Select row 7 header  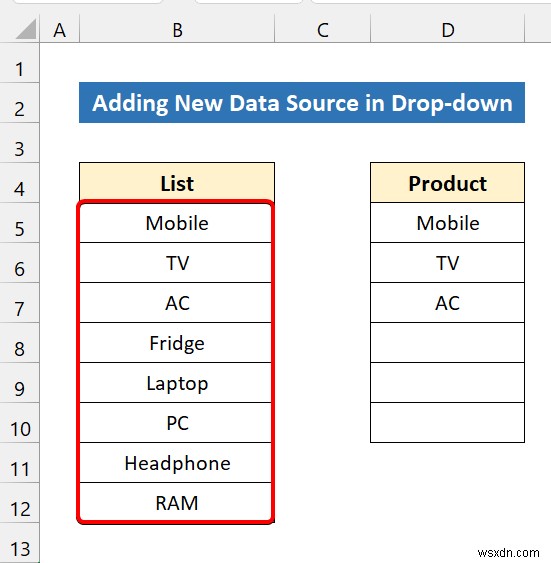[x=19, y=303]
